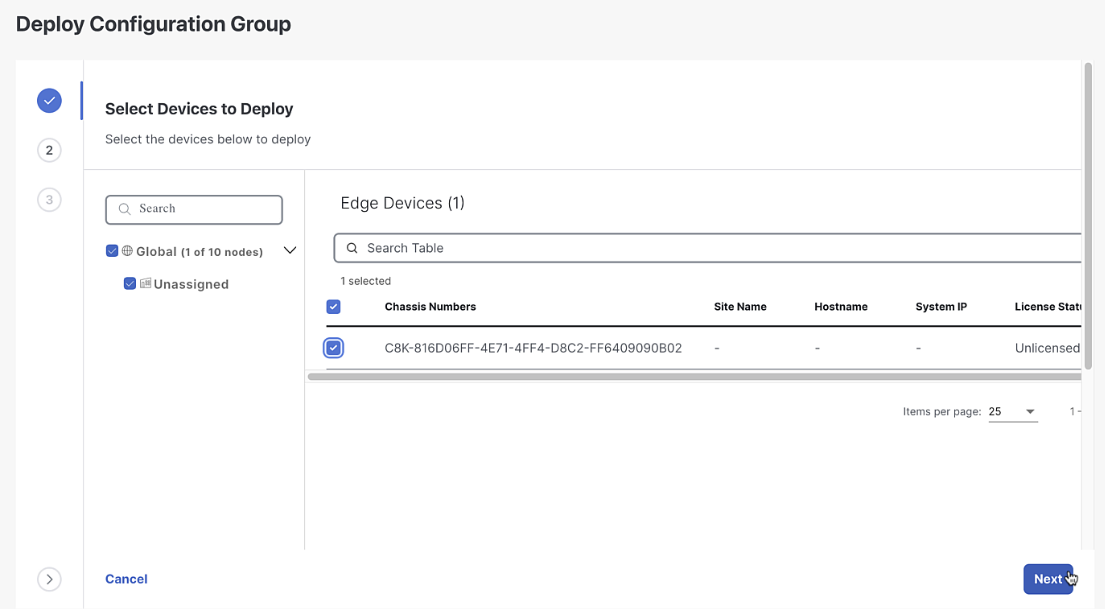Go to step 2 in the wizard
This screenshot has height=609, width=1105.
click(x=49, y=150)
